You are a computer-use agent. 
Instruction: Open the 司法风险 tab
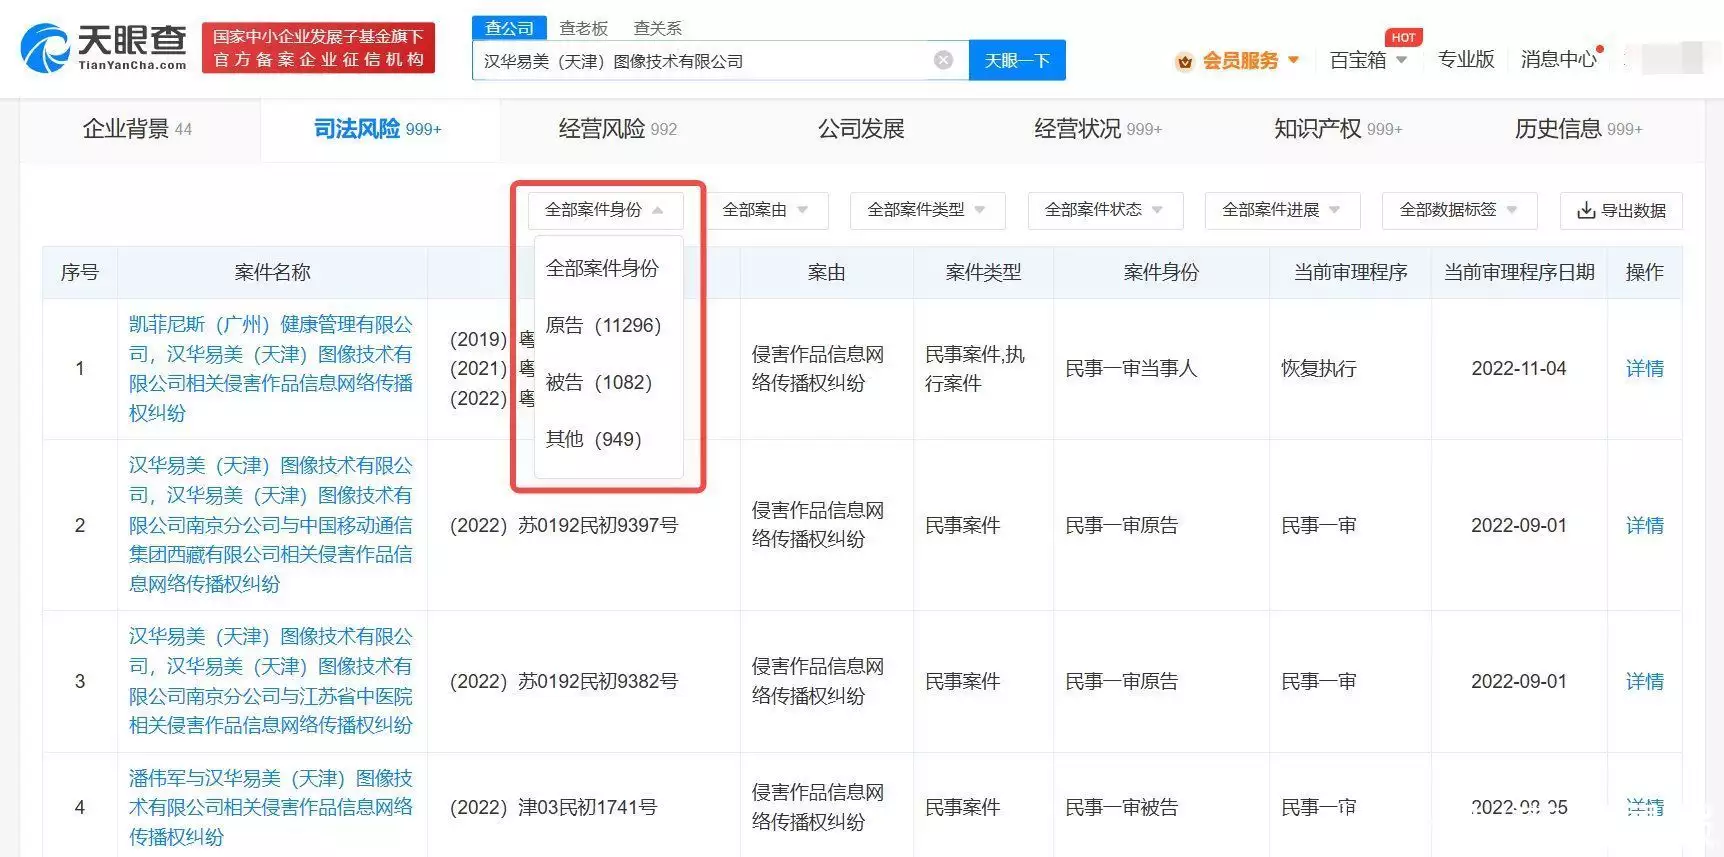[377, 128]
